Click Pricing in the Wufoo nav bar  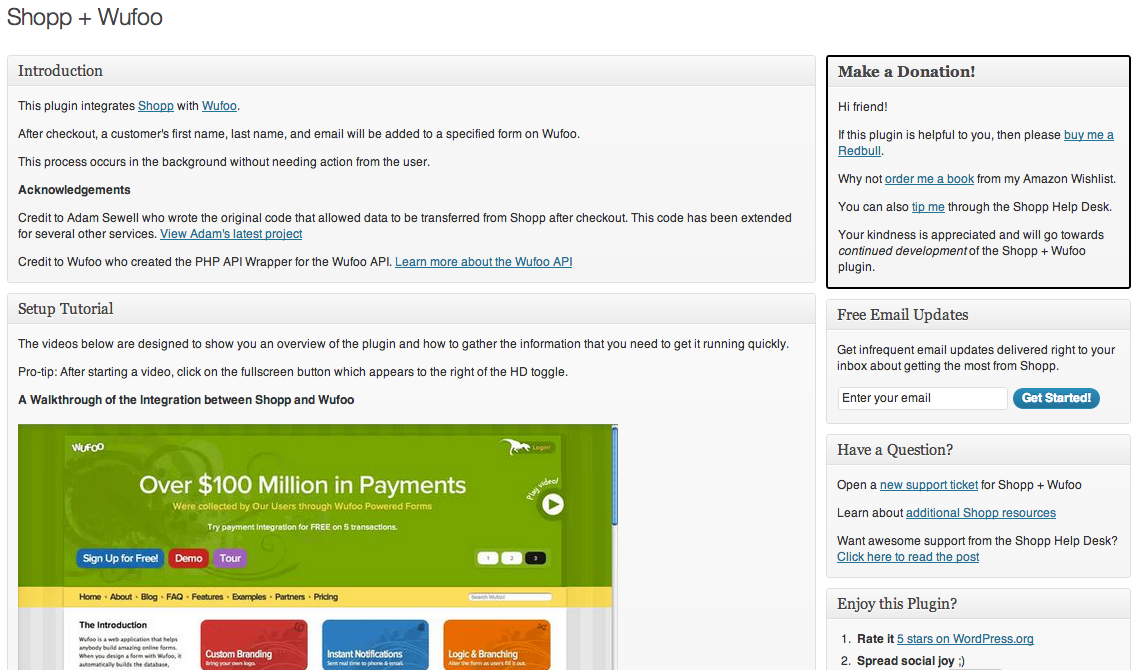click(325, 597)
